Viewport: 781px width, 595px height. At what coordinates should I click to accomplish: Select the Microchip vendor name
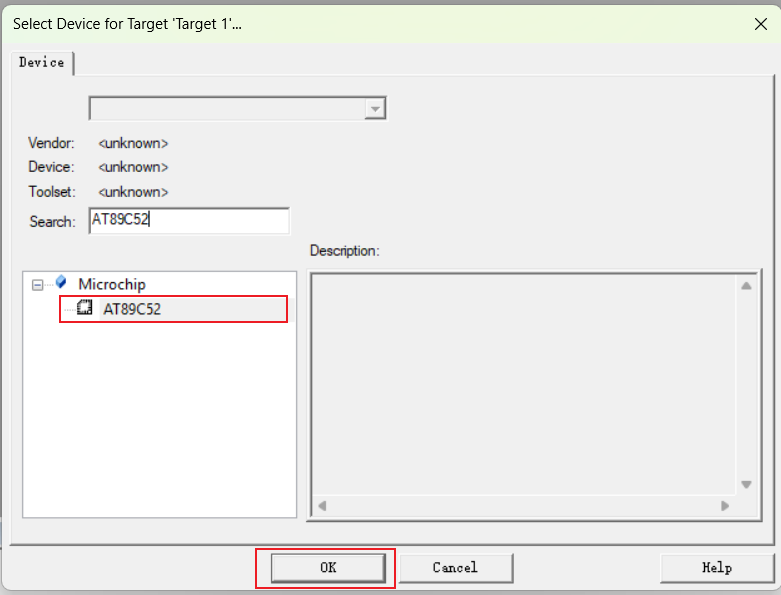[112, 284]
